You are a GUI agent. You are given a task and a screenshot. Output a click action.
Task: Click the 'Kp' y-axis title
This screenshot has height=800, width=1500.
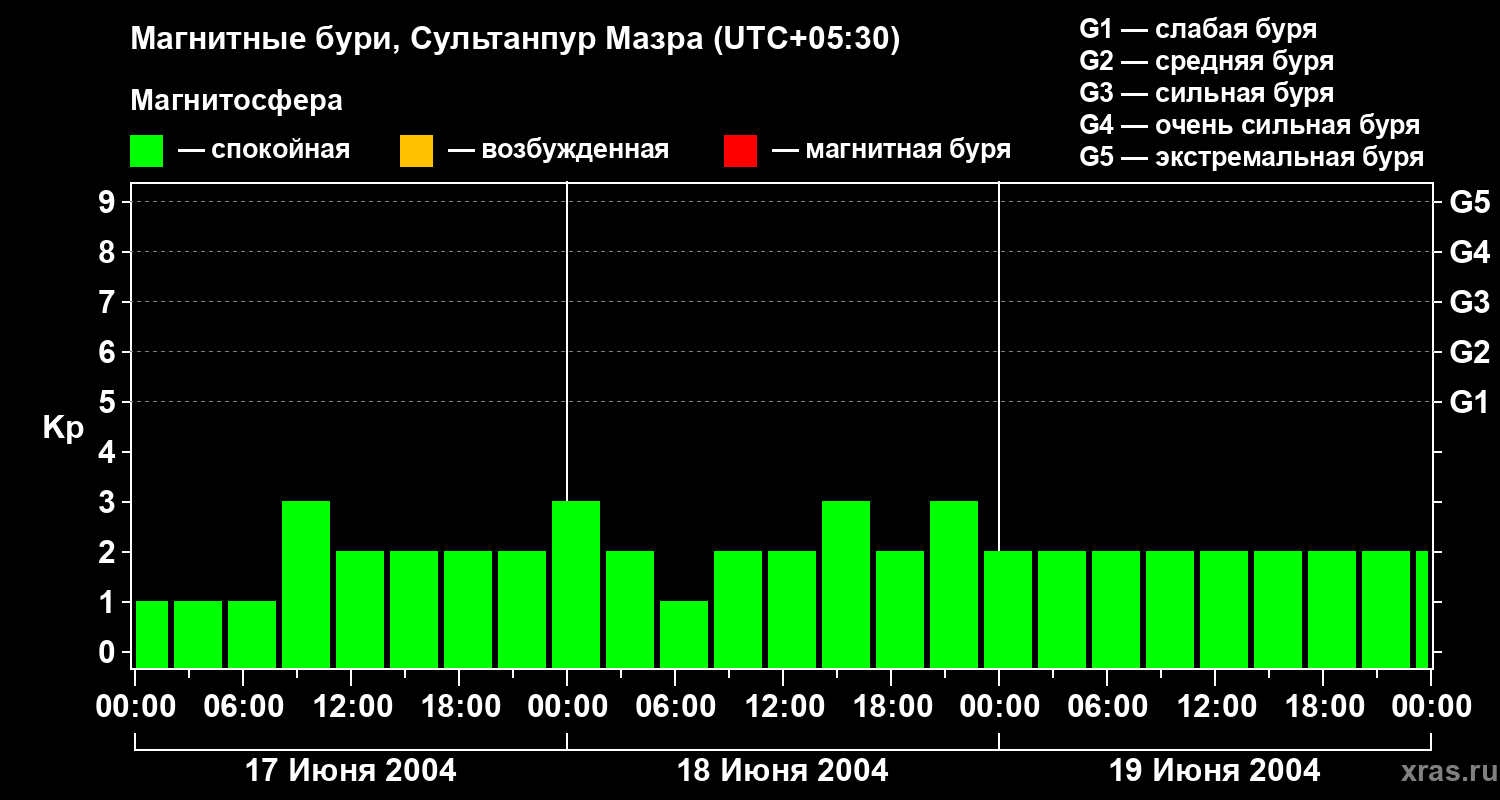63,428
